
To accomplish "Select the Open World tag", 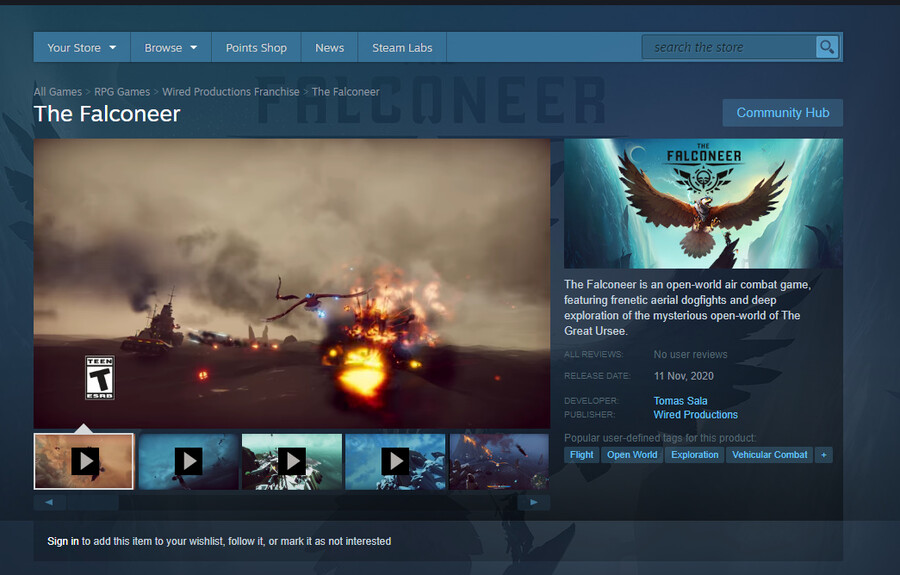I will tap(632, 455).
